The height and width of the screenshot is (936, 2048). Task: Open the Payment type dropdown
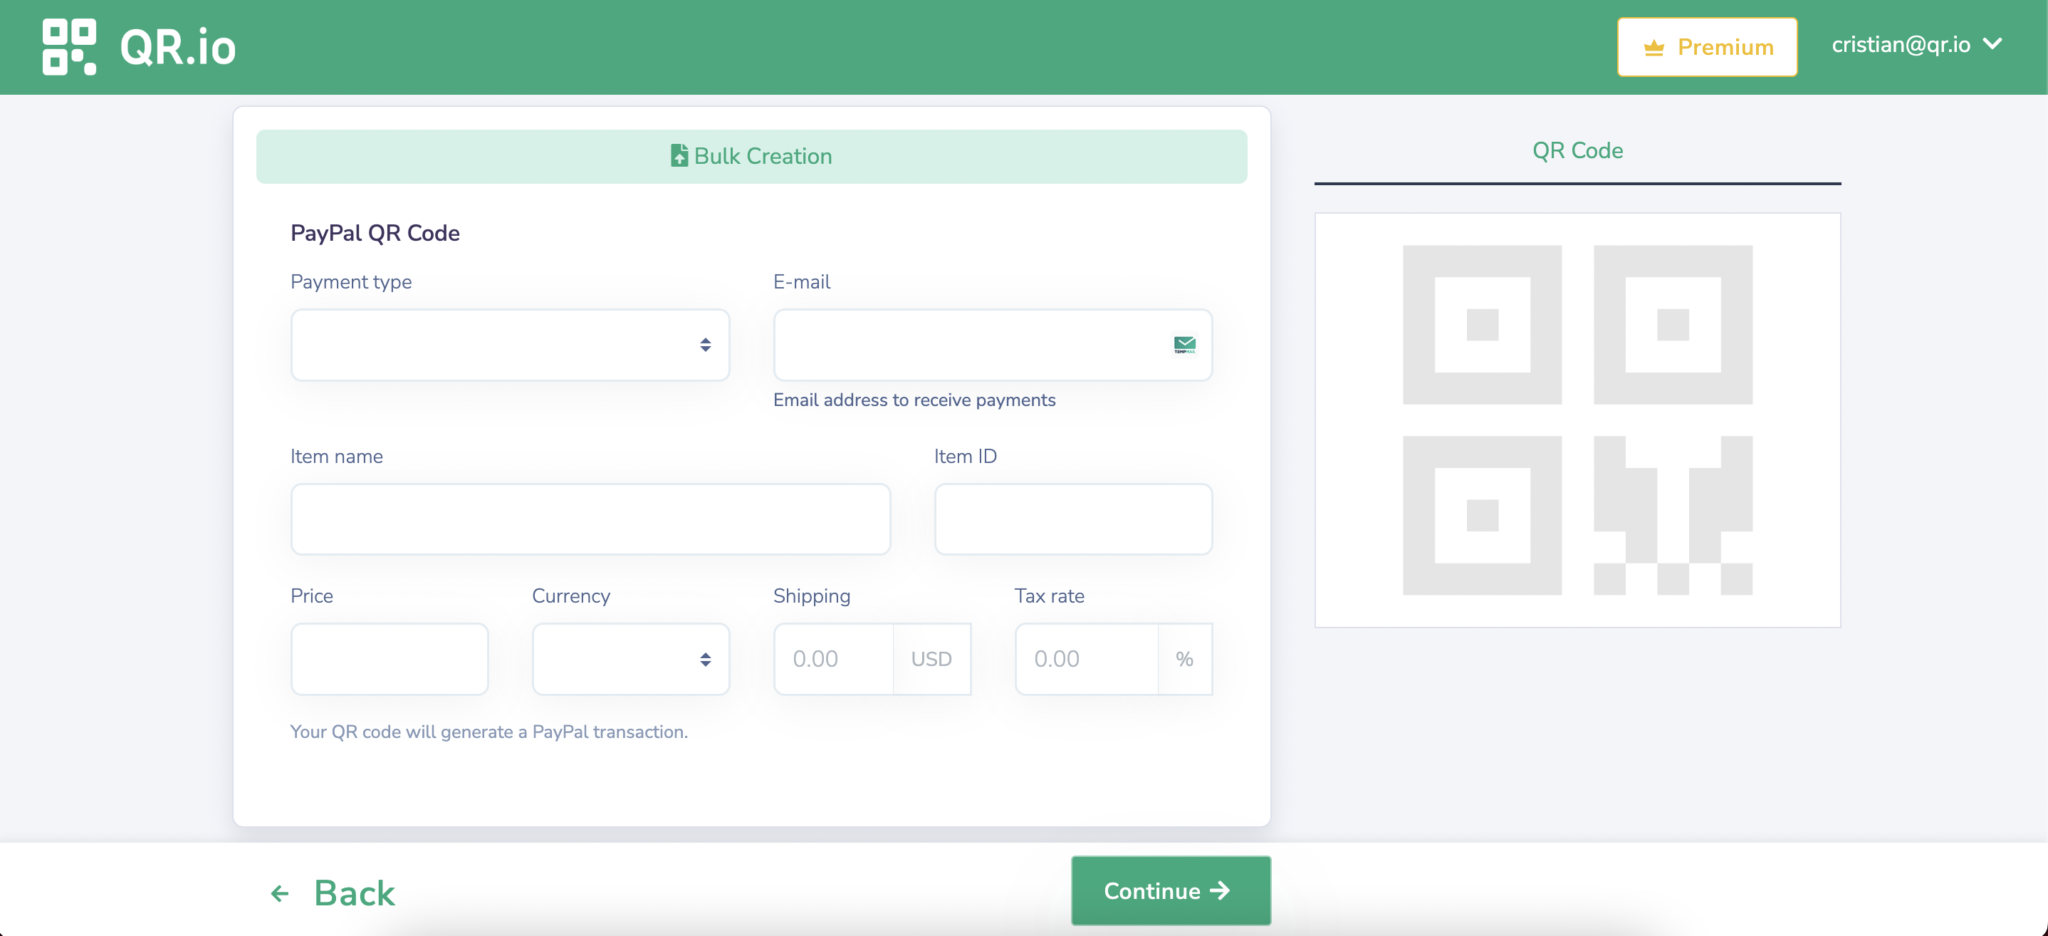pos(510,345)
